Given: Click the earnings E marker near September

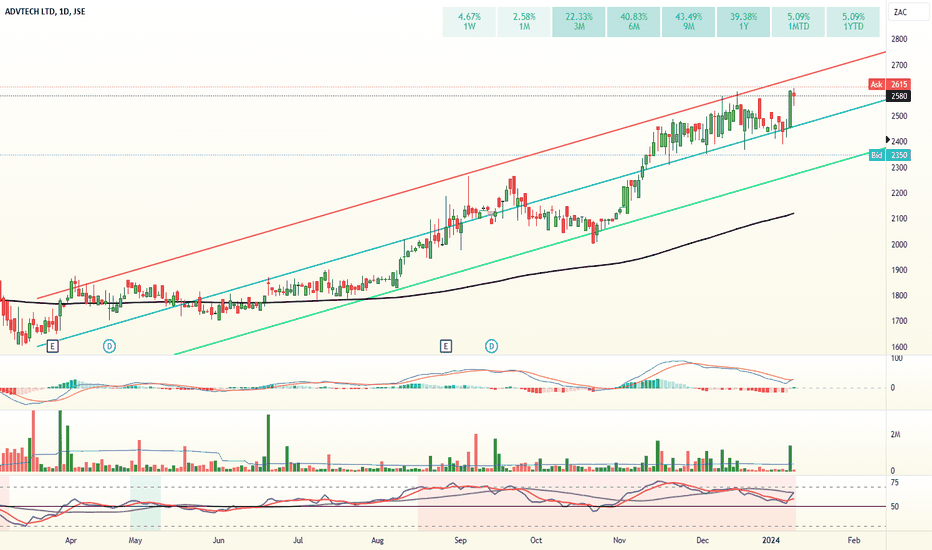Looking at the screenshot, I should (x=446, y=346).
